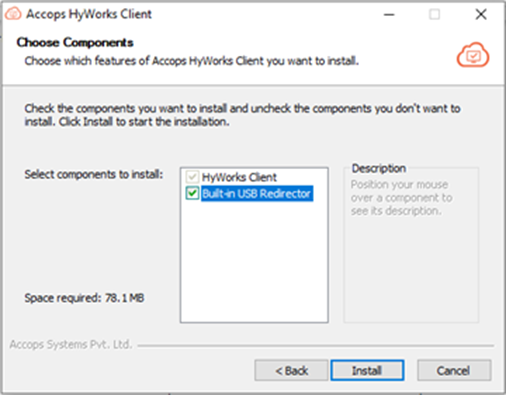Click the greyed HyWorks Client checkbox
This screenshot has height=395, width=506.
click(192, 177)
